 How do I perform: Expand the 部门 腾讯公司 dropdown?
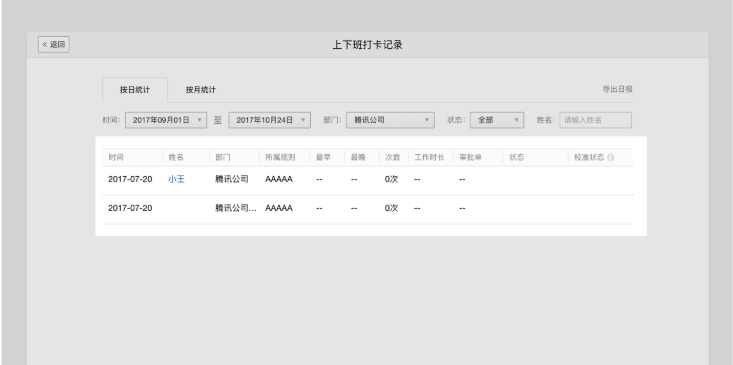390,120
